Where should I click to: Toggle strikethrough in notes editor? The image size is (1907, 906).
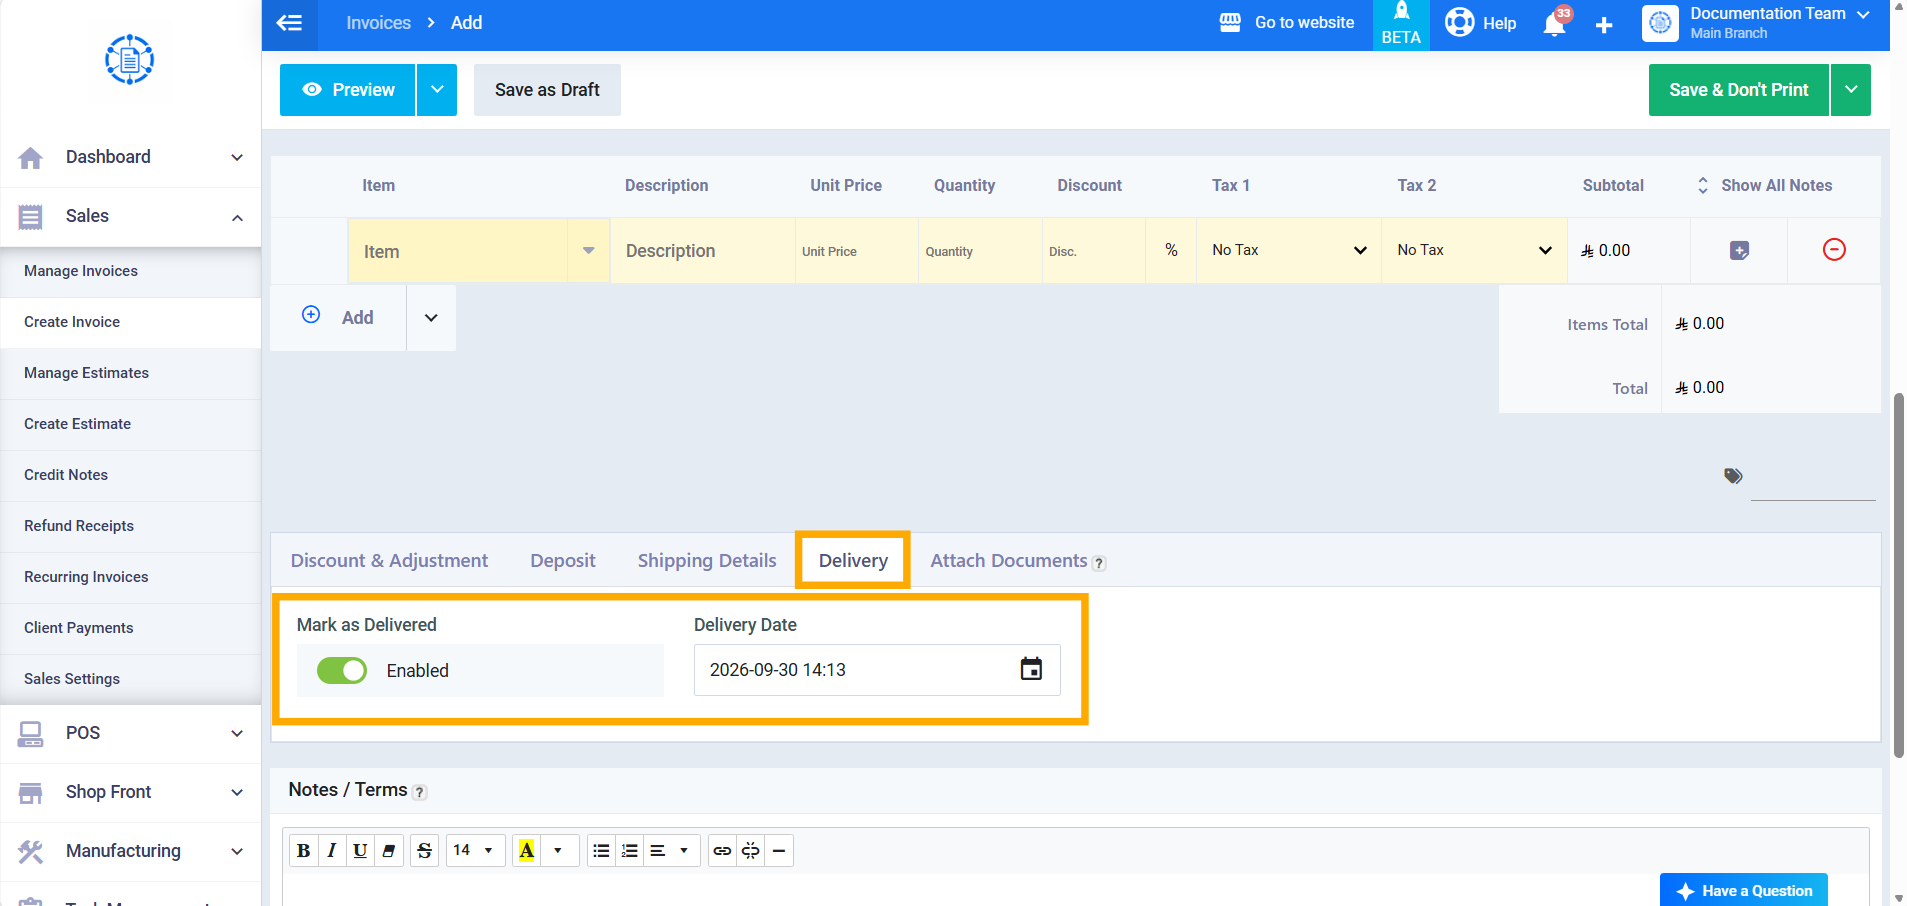[424, 851]
